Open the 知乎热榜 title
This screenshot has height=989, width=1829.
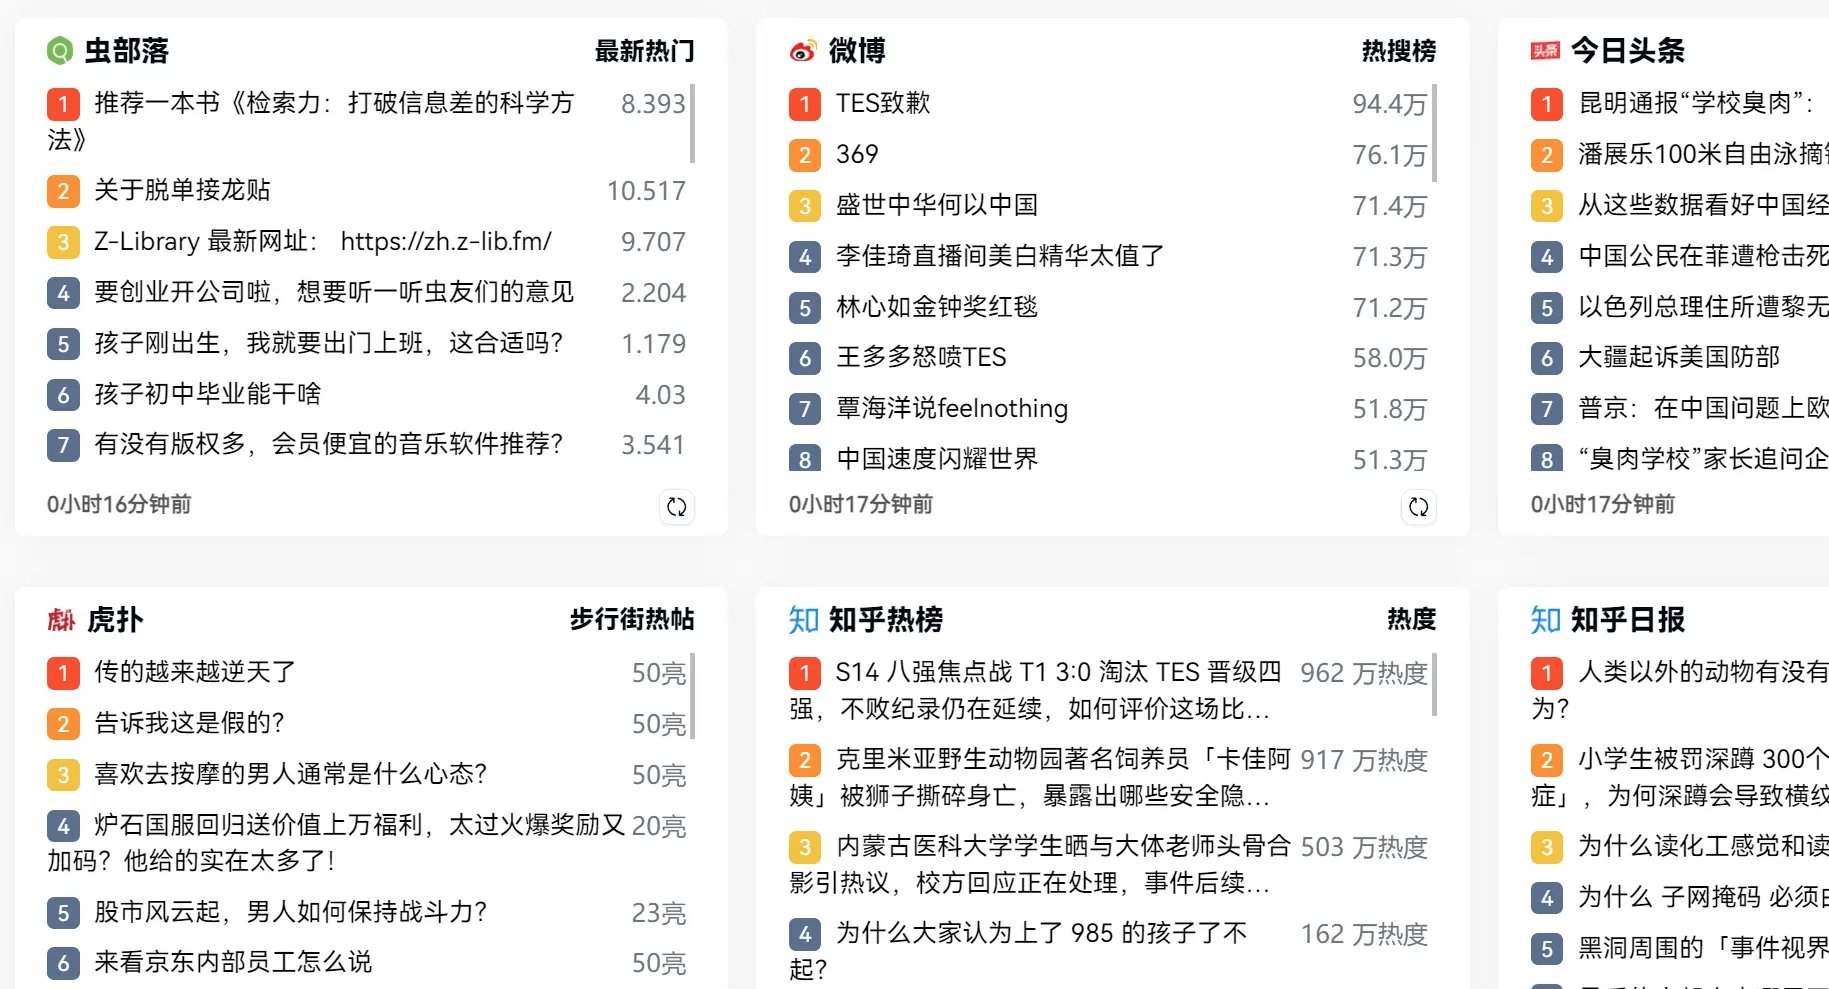click(886, 620)
